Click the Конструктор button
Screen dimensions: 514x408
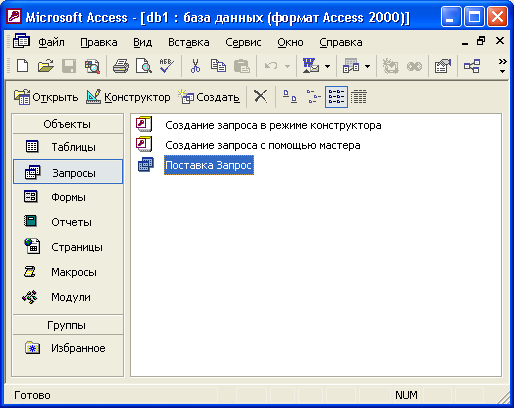coord(128,97)
